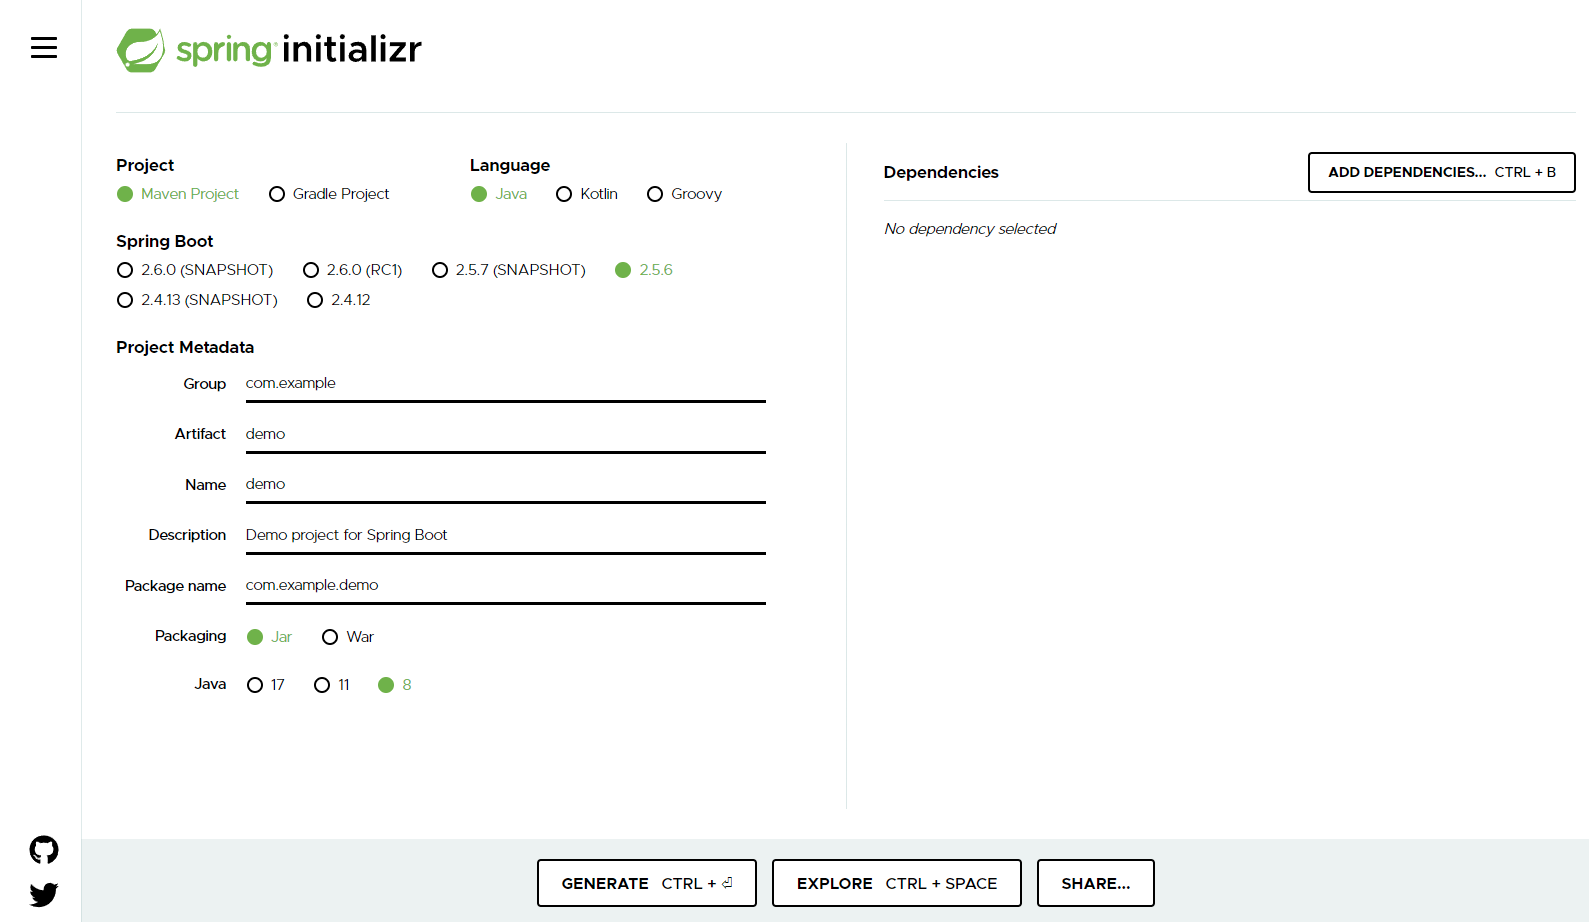Select Spring Boot 2.6.0 (RC1)
Screen dimensions: 1589x922
(352, 270)
